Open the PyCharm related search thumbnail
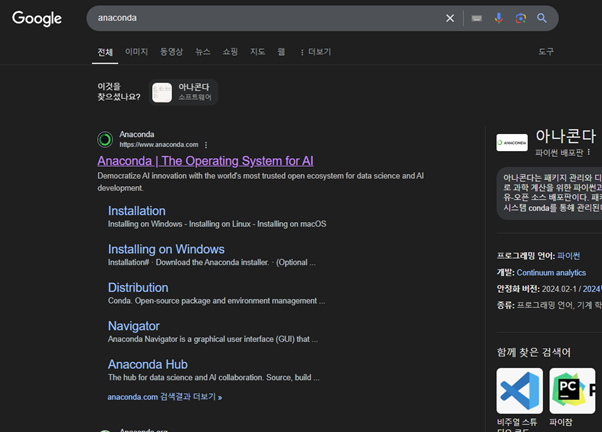This screenshot has width=602, height=432. [572, 391]
